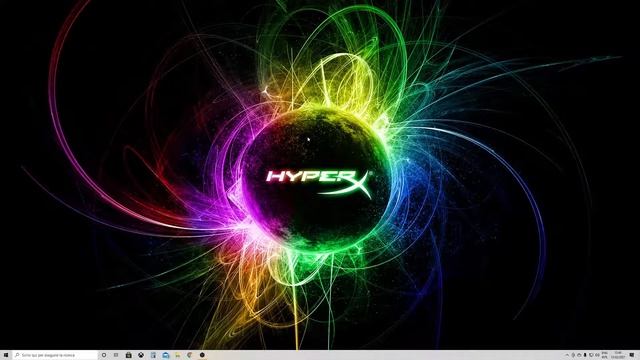Click the taskbar search box
This screenshot has width=640, height=360.
[55, 355]
